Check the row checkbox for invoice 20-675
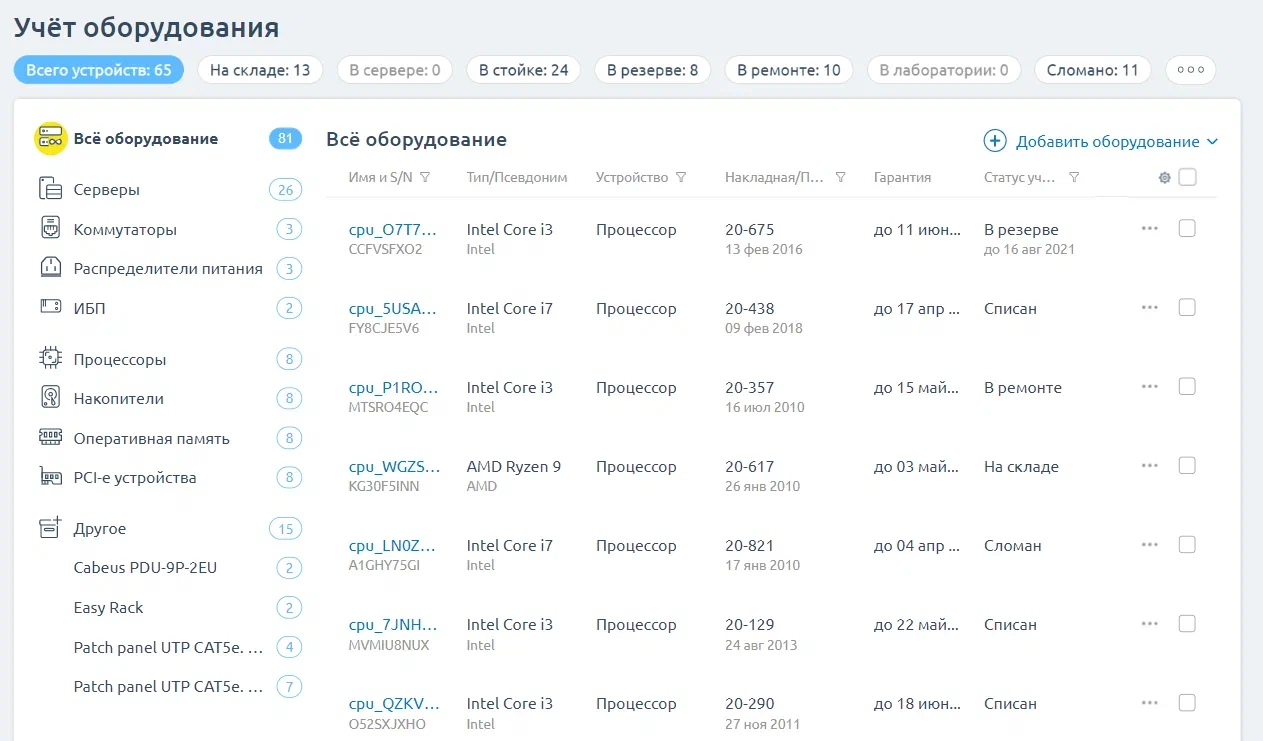Viewport: 1263px width, 741px height. [1187, 228]
